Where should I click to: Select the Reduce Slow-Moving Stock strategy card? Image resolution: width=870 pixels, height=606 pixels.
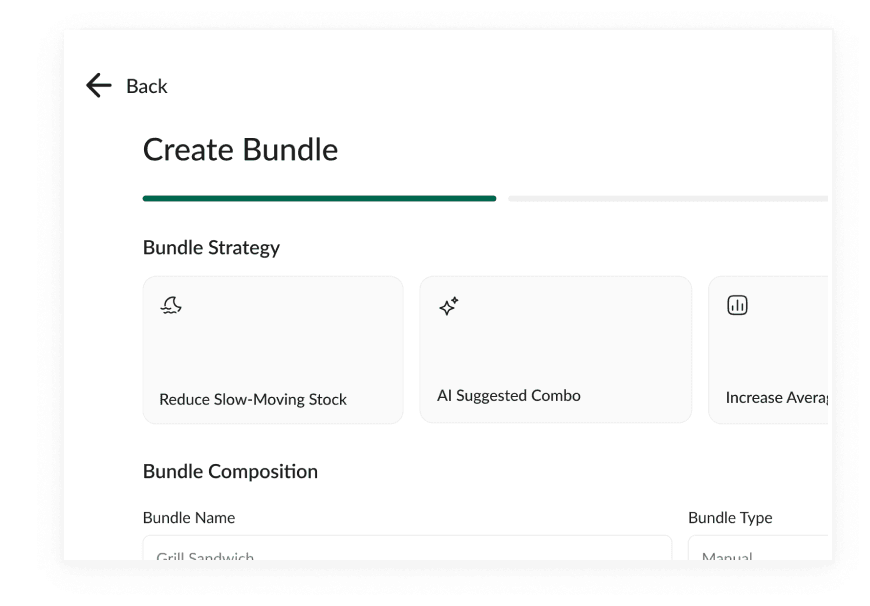(273, 350)
